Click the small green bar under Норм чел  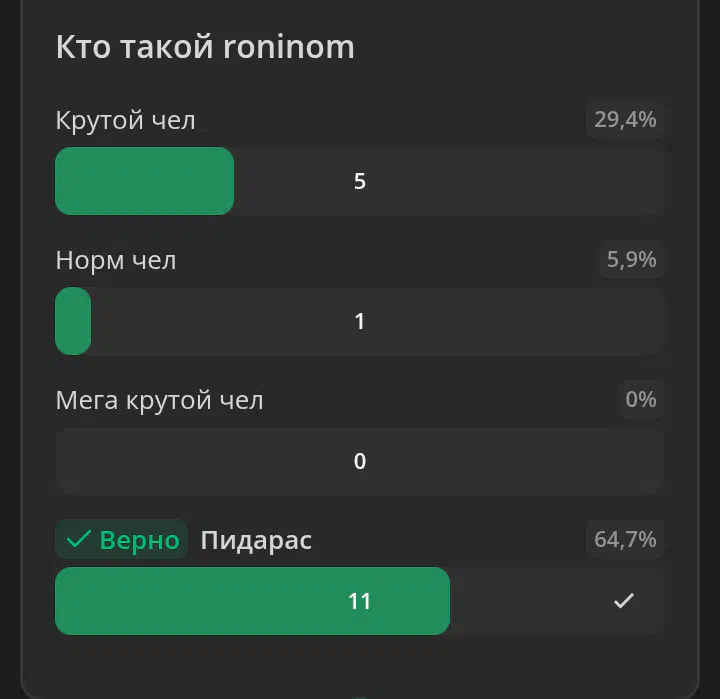tap(73, 321)
